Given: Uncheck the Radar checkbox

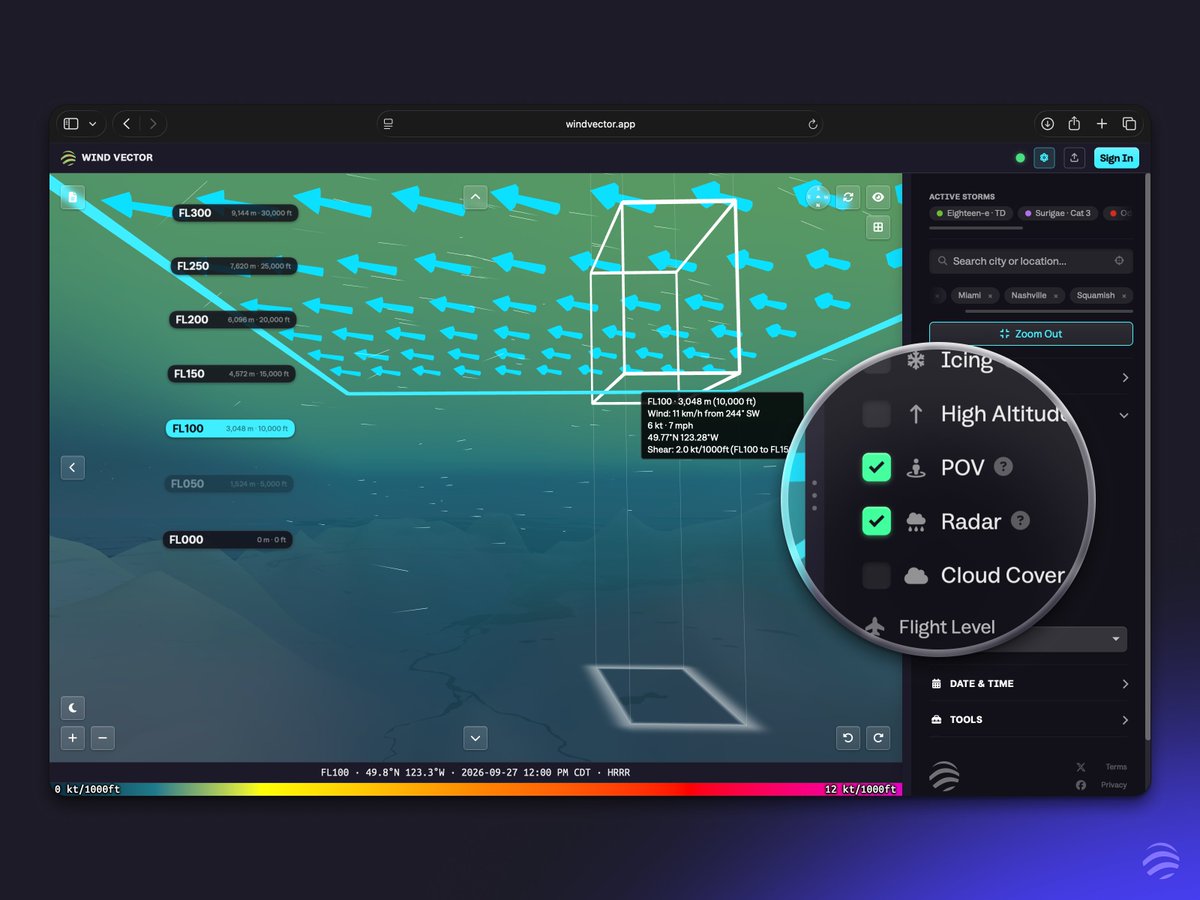Looking at the screenshot, I should 876,521.
